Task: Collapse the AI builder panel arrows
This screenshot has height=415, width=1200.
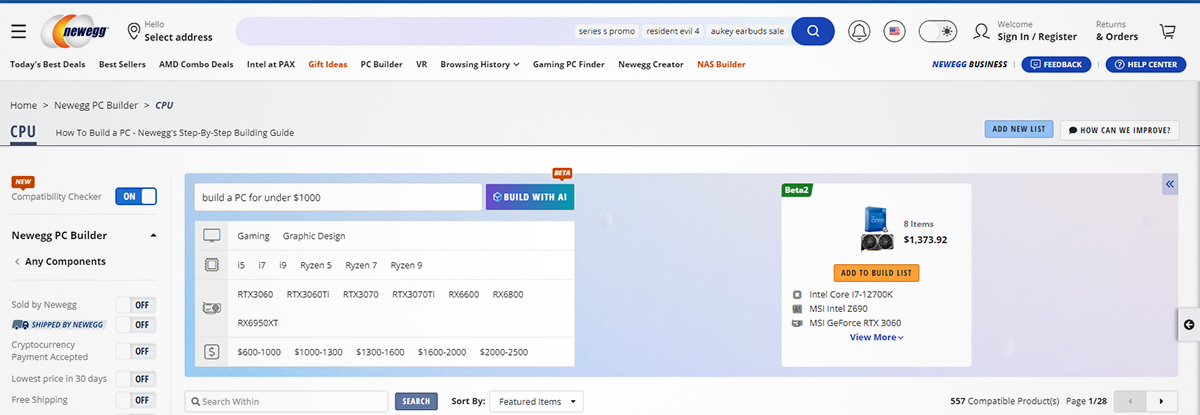Action: 1170,184
